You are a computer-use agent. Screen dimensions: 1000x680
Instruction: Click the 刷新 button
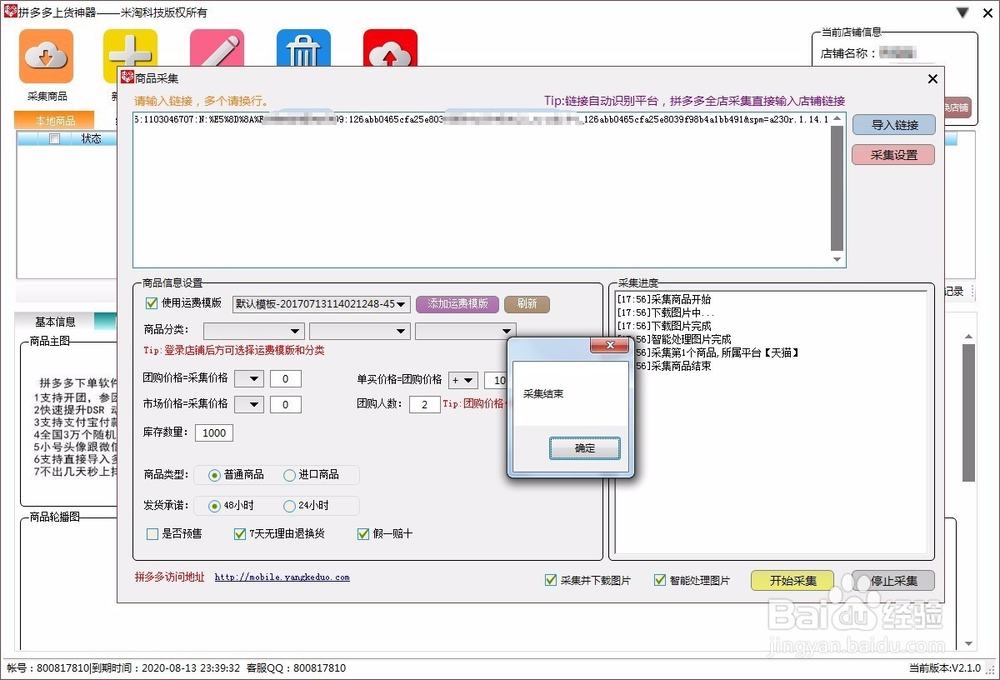527,304
